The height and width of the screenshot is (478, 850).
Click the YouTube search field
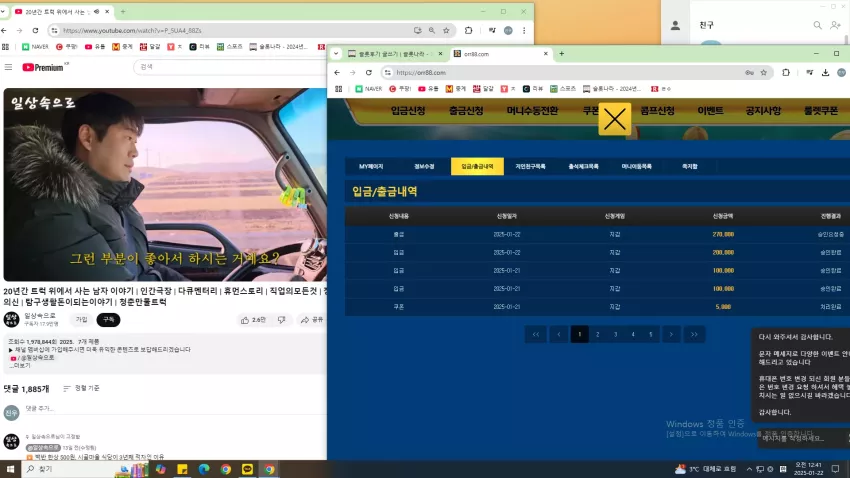[230, 67]
